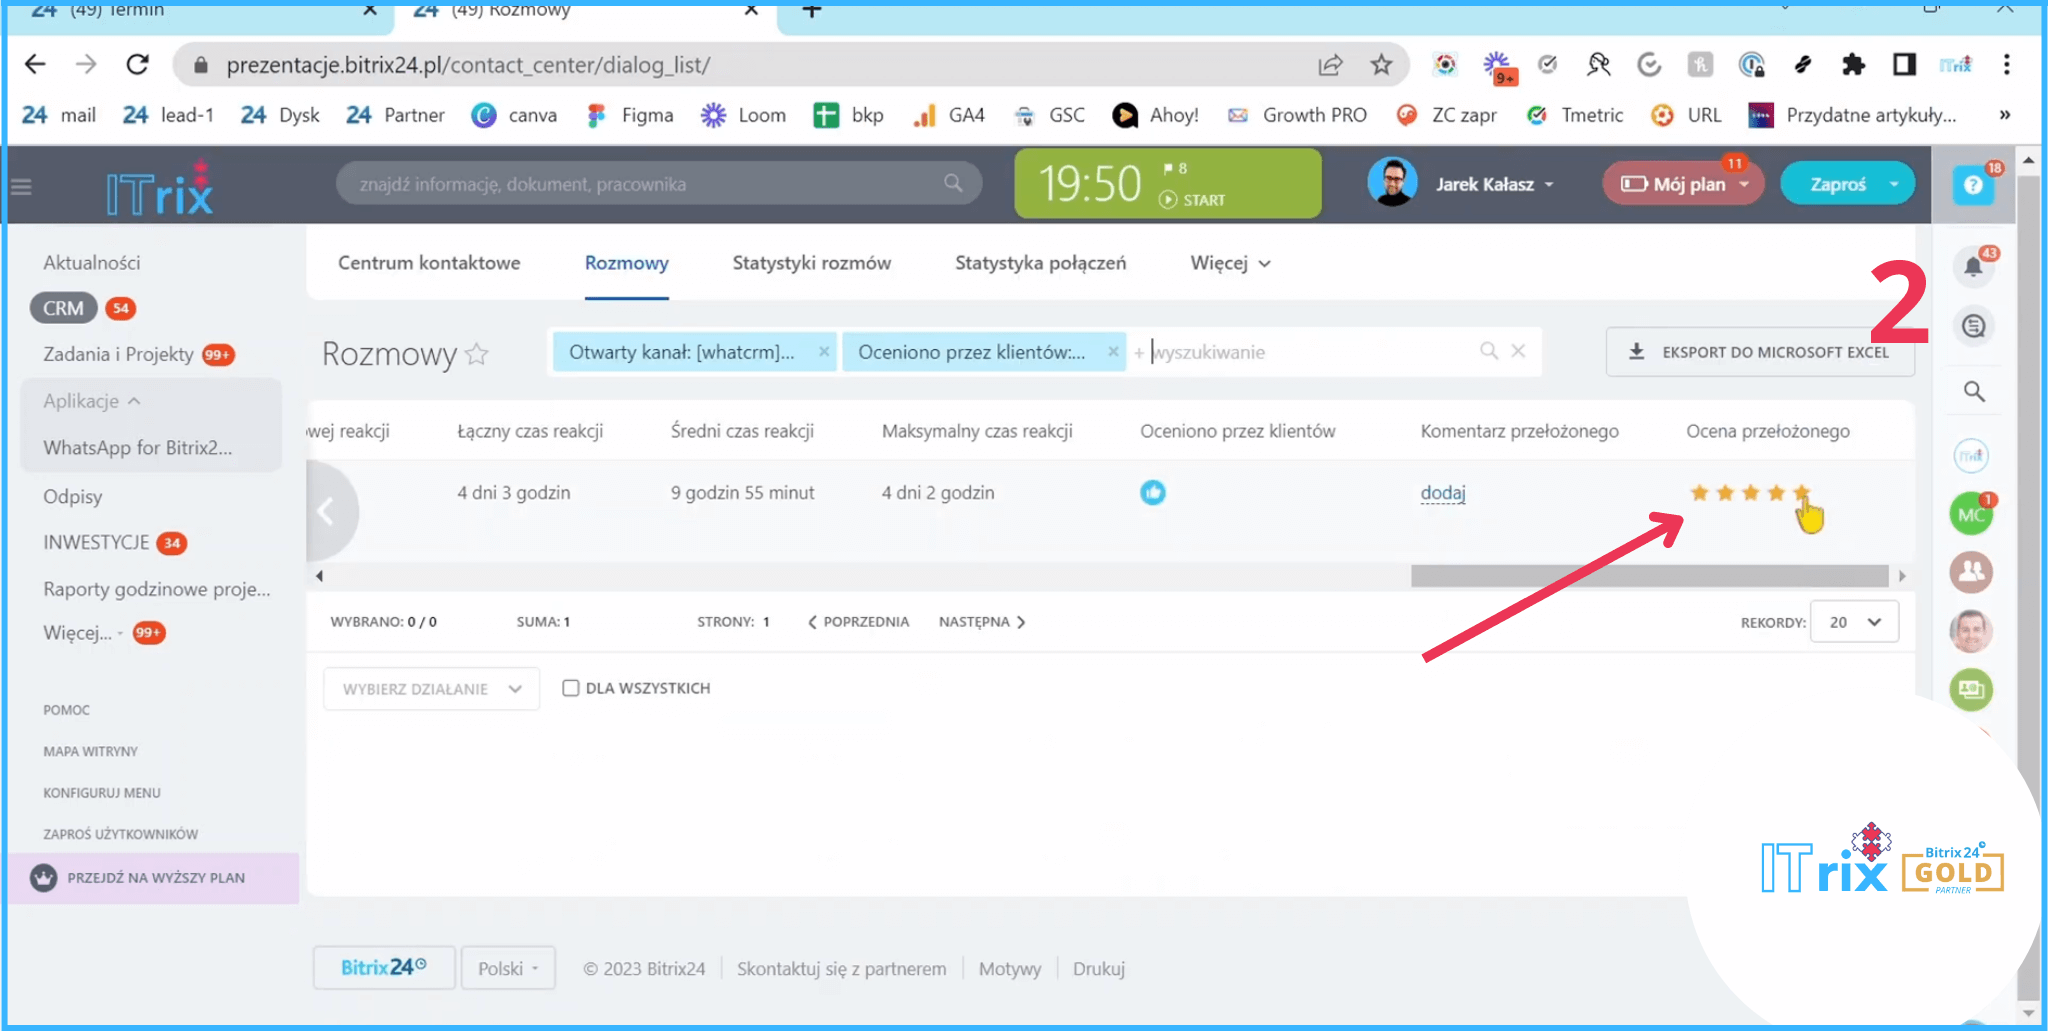Click the dodaj comment link
Viewport: 2048px width, 1031px height.
click(x=1442, y=492)
